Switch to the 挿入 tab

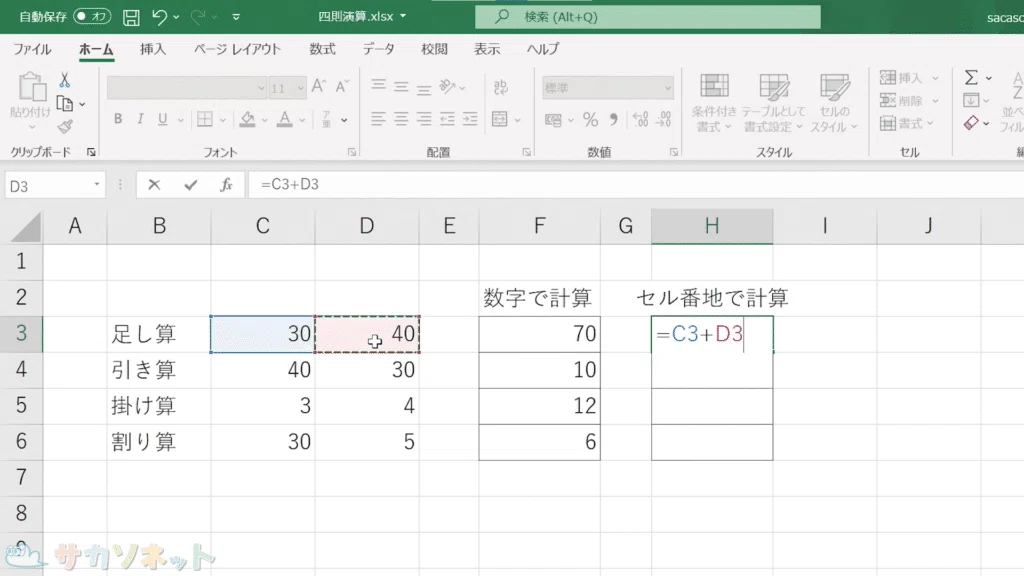pyautogui.click(x=153, y=50)
